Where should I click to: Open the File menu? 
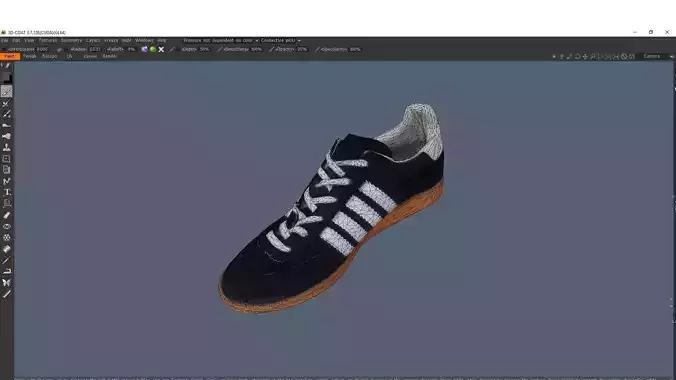[x=4, y=41]
